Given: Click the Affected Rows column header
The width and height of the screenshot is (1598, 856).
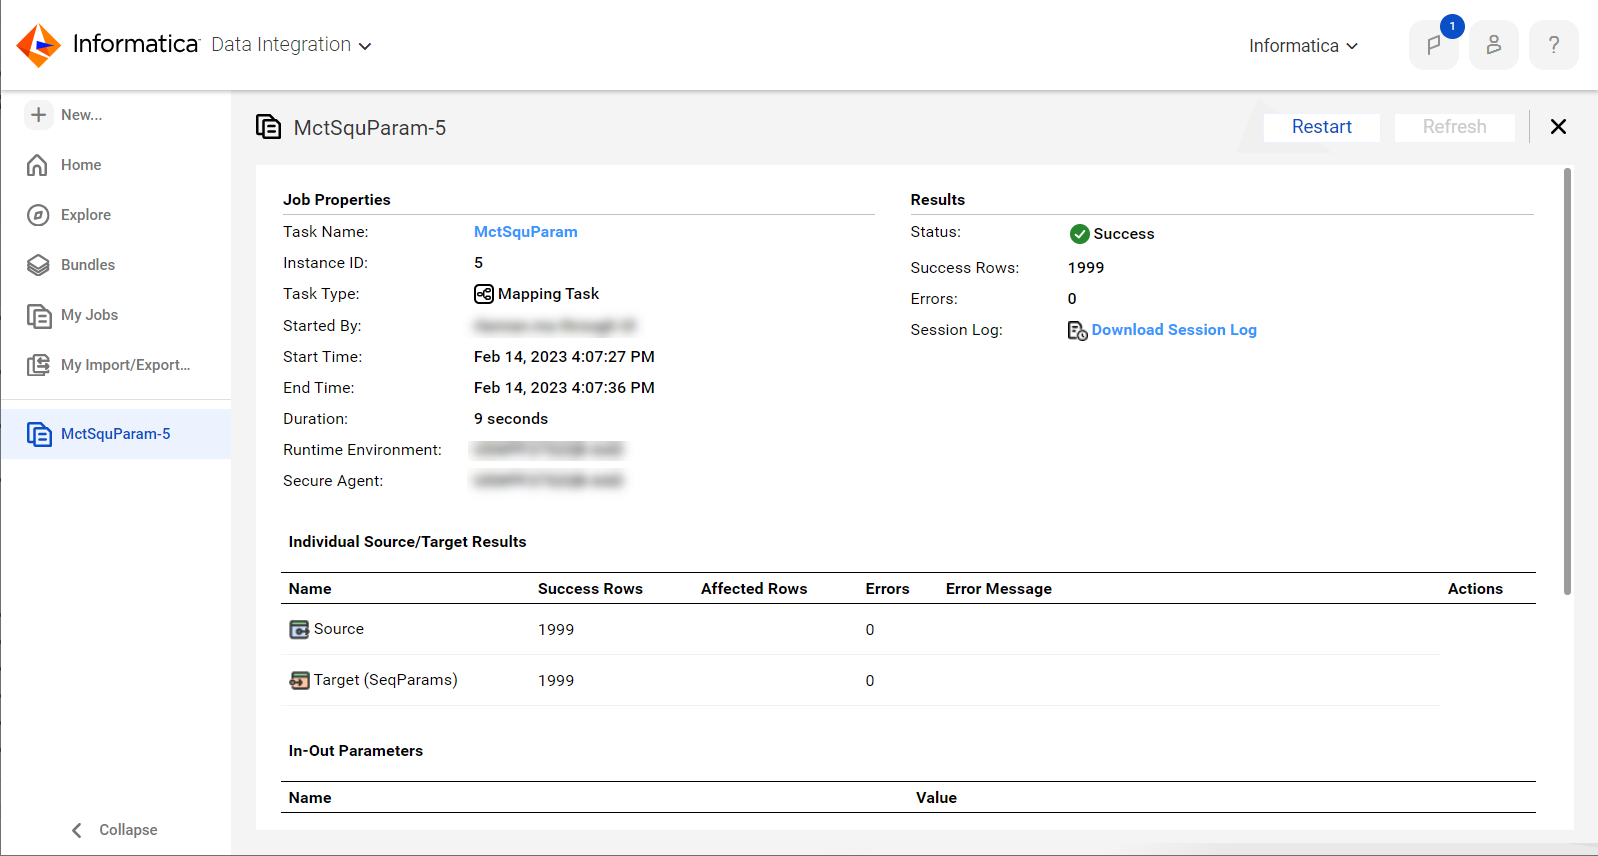Looking at the screenshot, I should (x=754, y=589).
